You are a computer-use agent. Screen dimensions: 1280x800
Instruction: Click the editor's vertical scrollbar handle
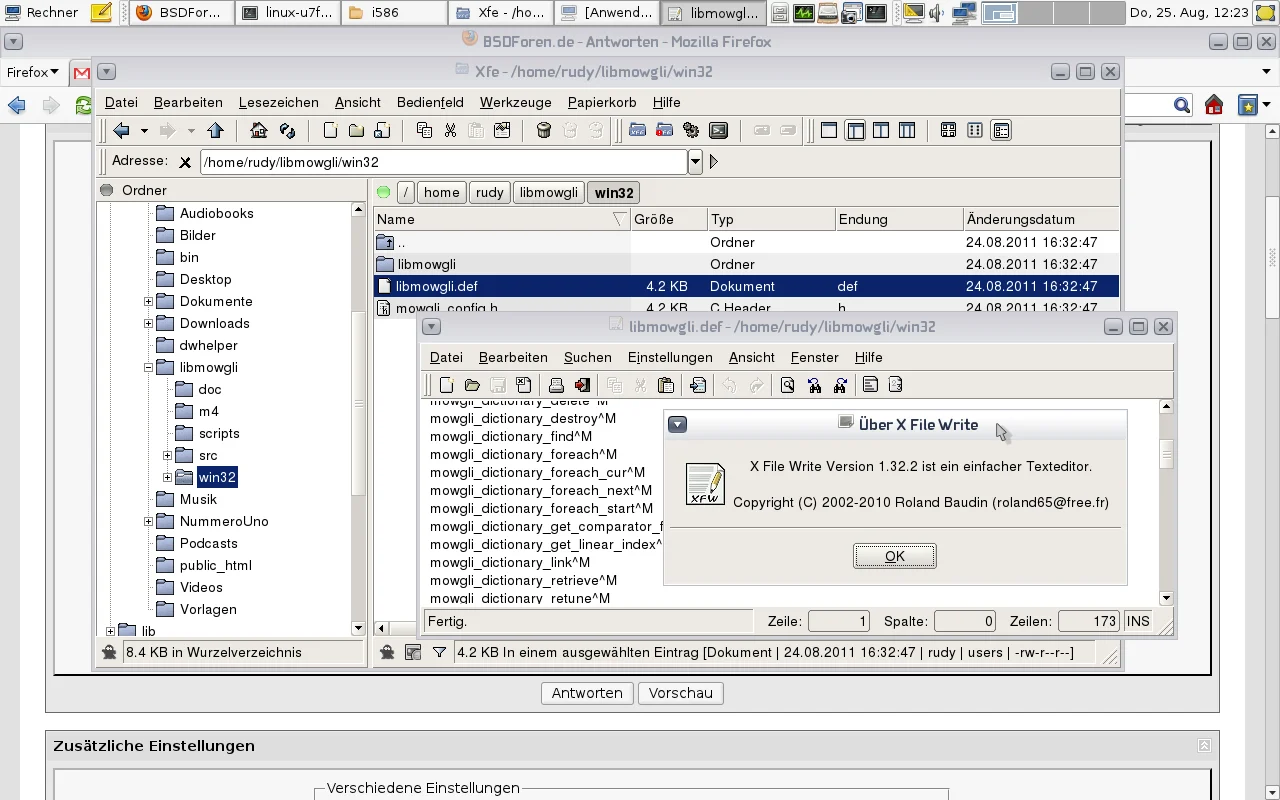[1166, 455]
